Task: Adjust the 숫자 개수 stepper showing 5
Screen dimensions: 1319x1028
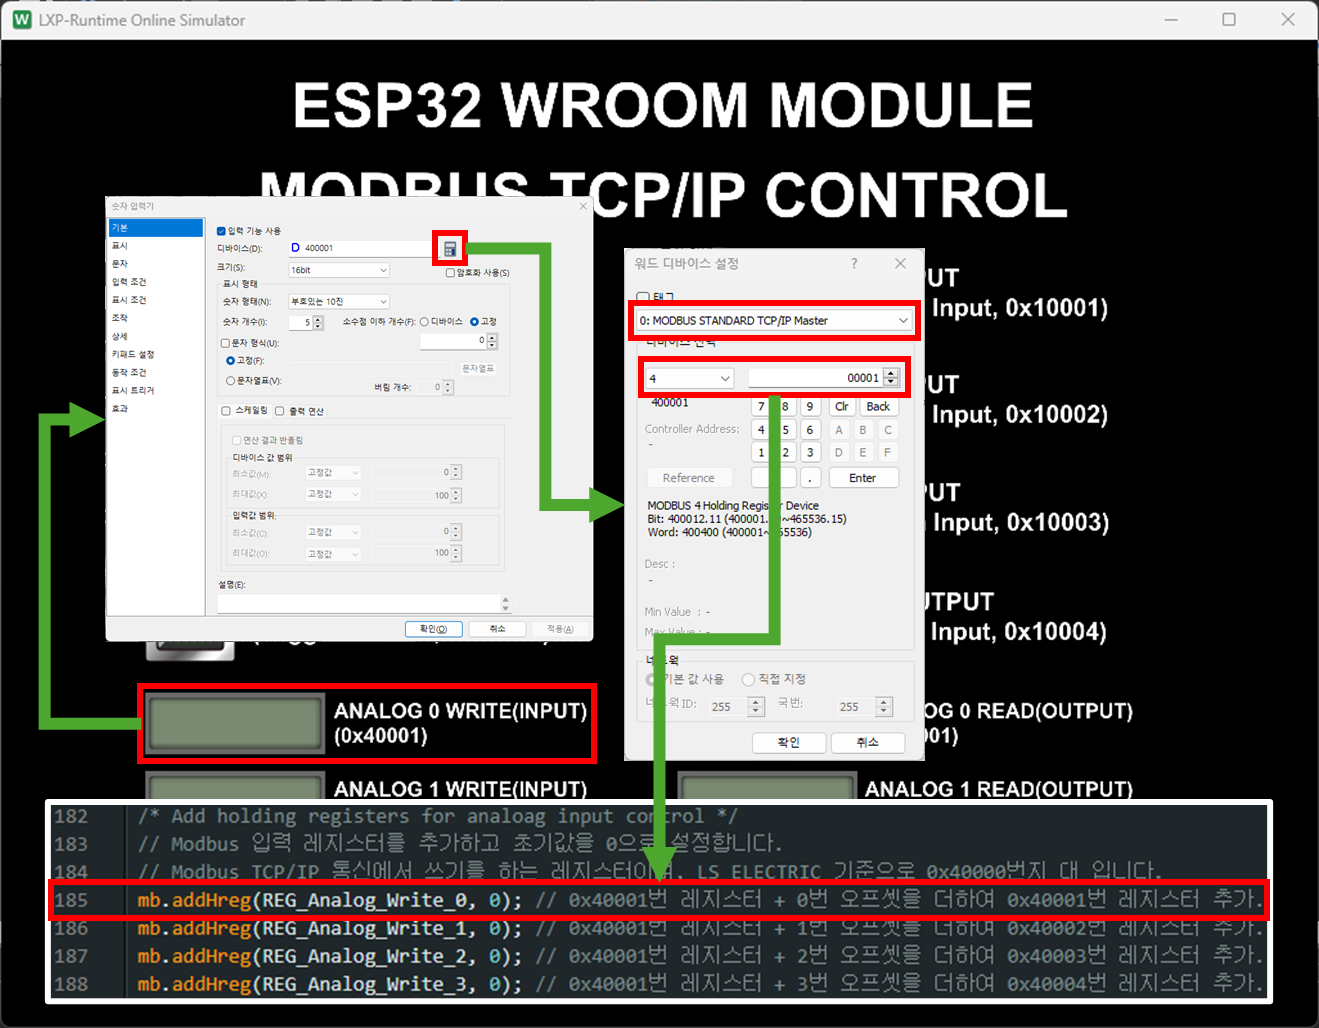Action: pos(318,322)
